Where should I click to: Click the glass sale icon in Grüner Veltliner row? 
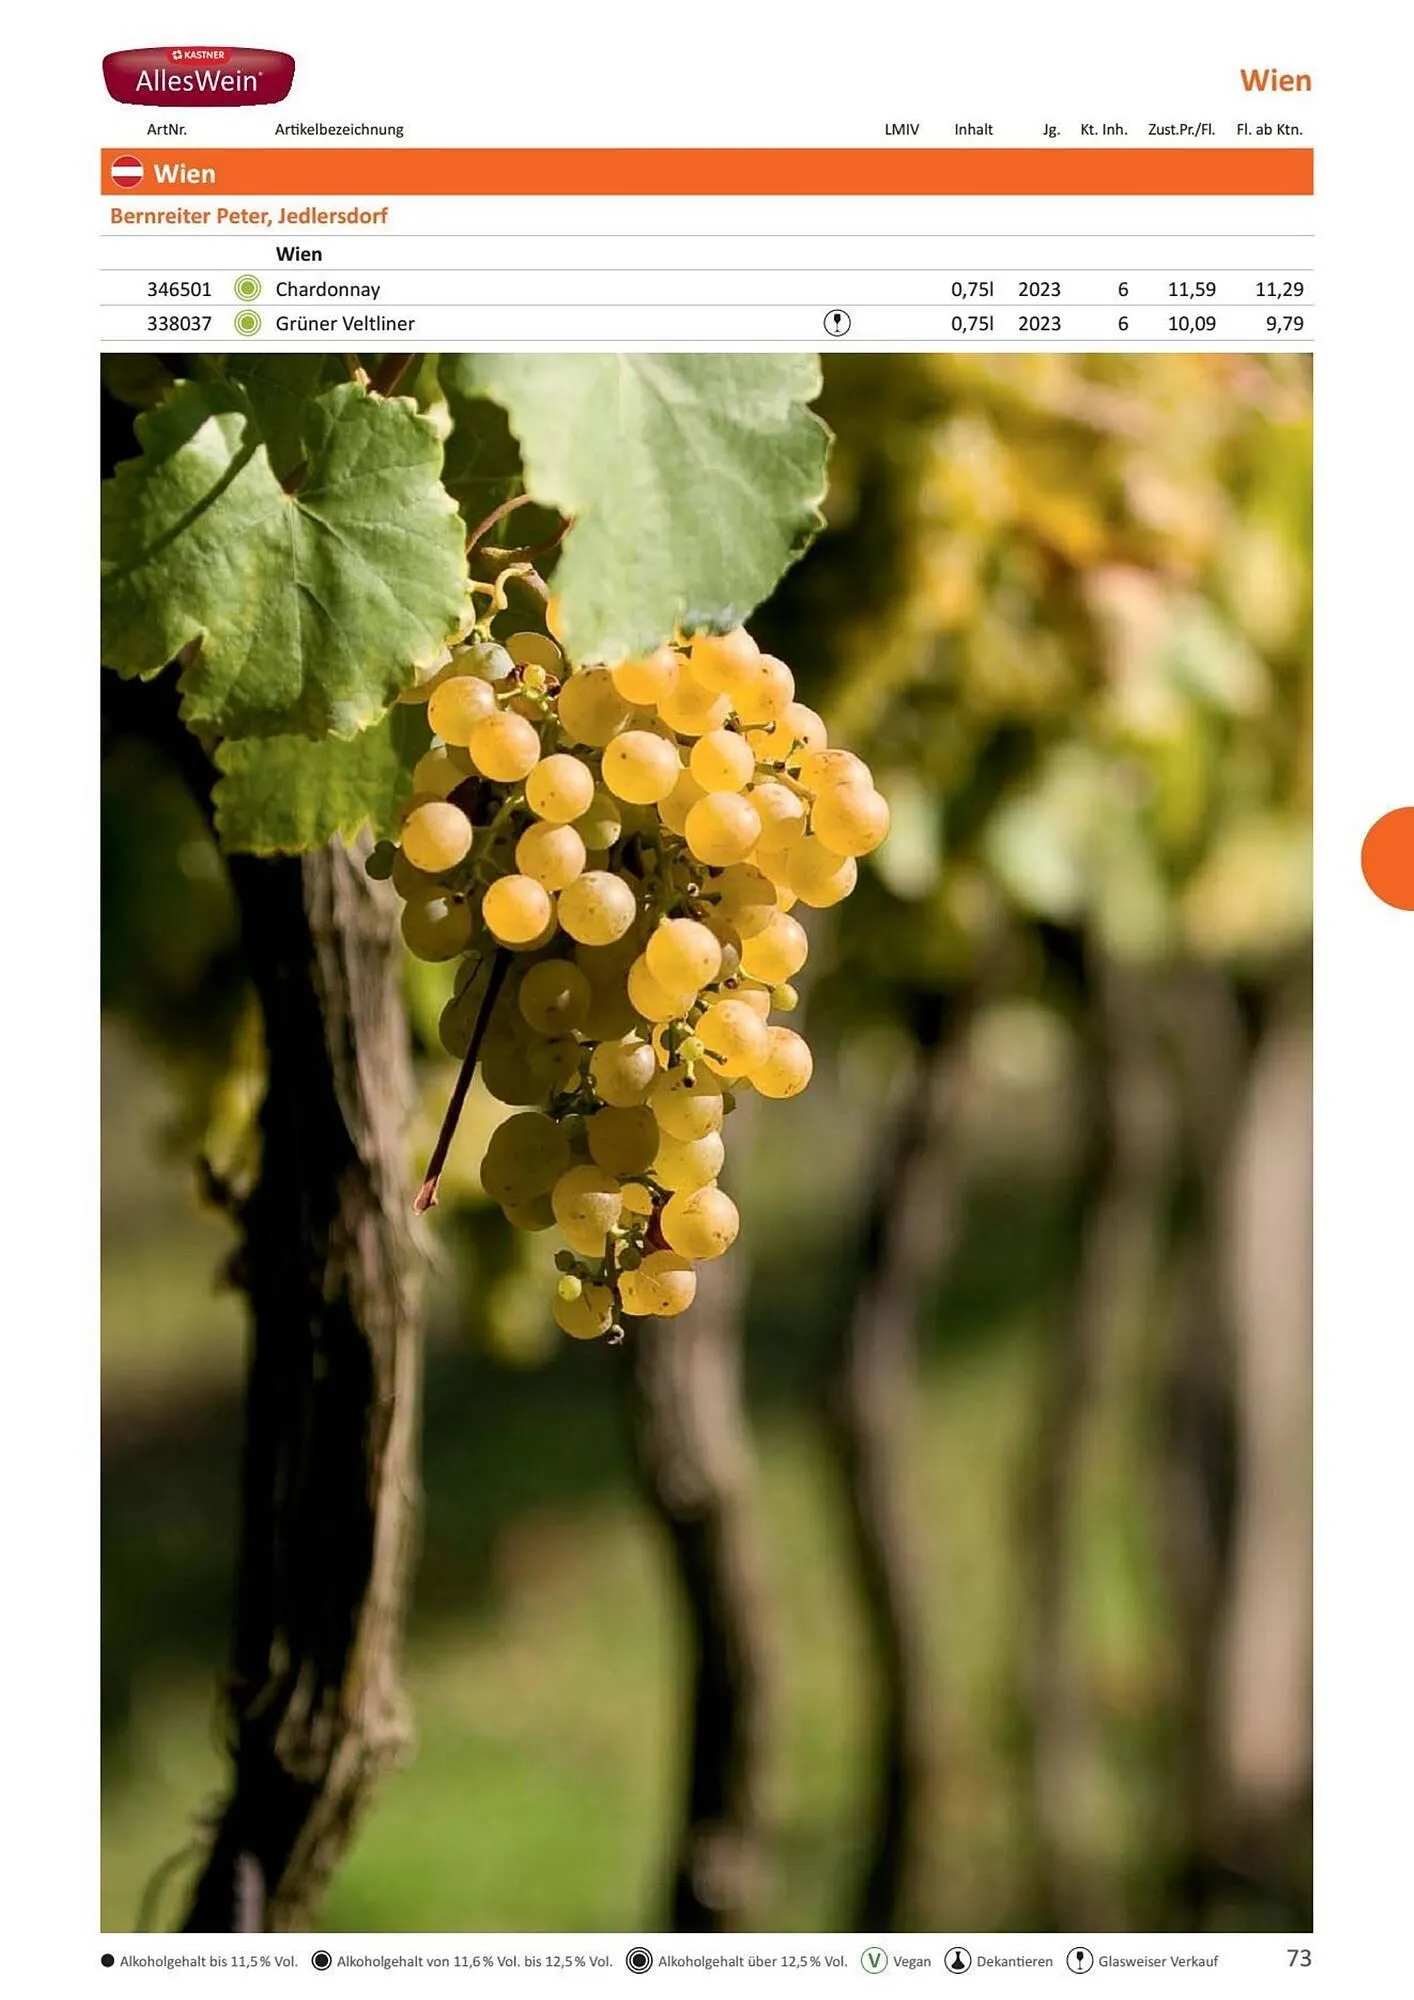click(837, 323)
